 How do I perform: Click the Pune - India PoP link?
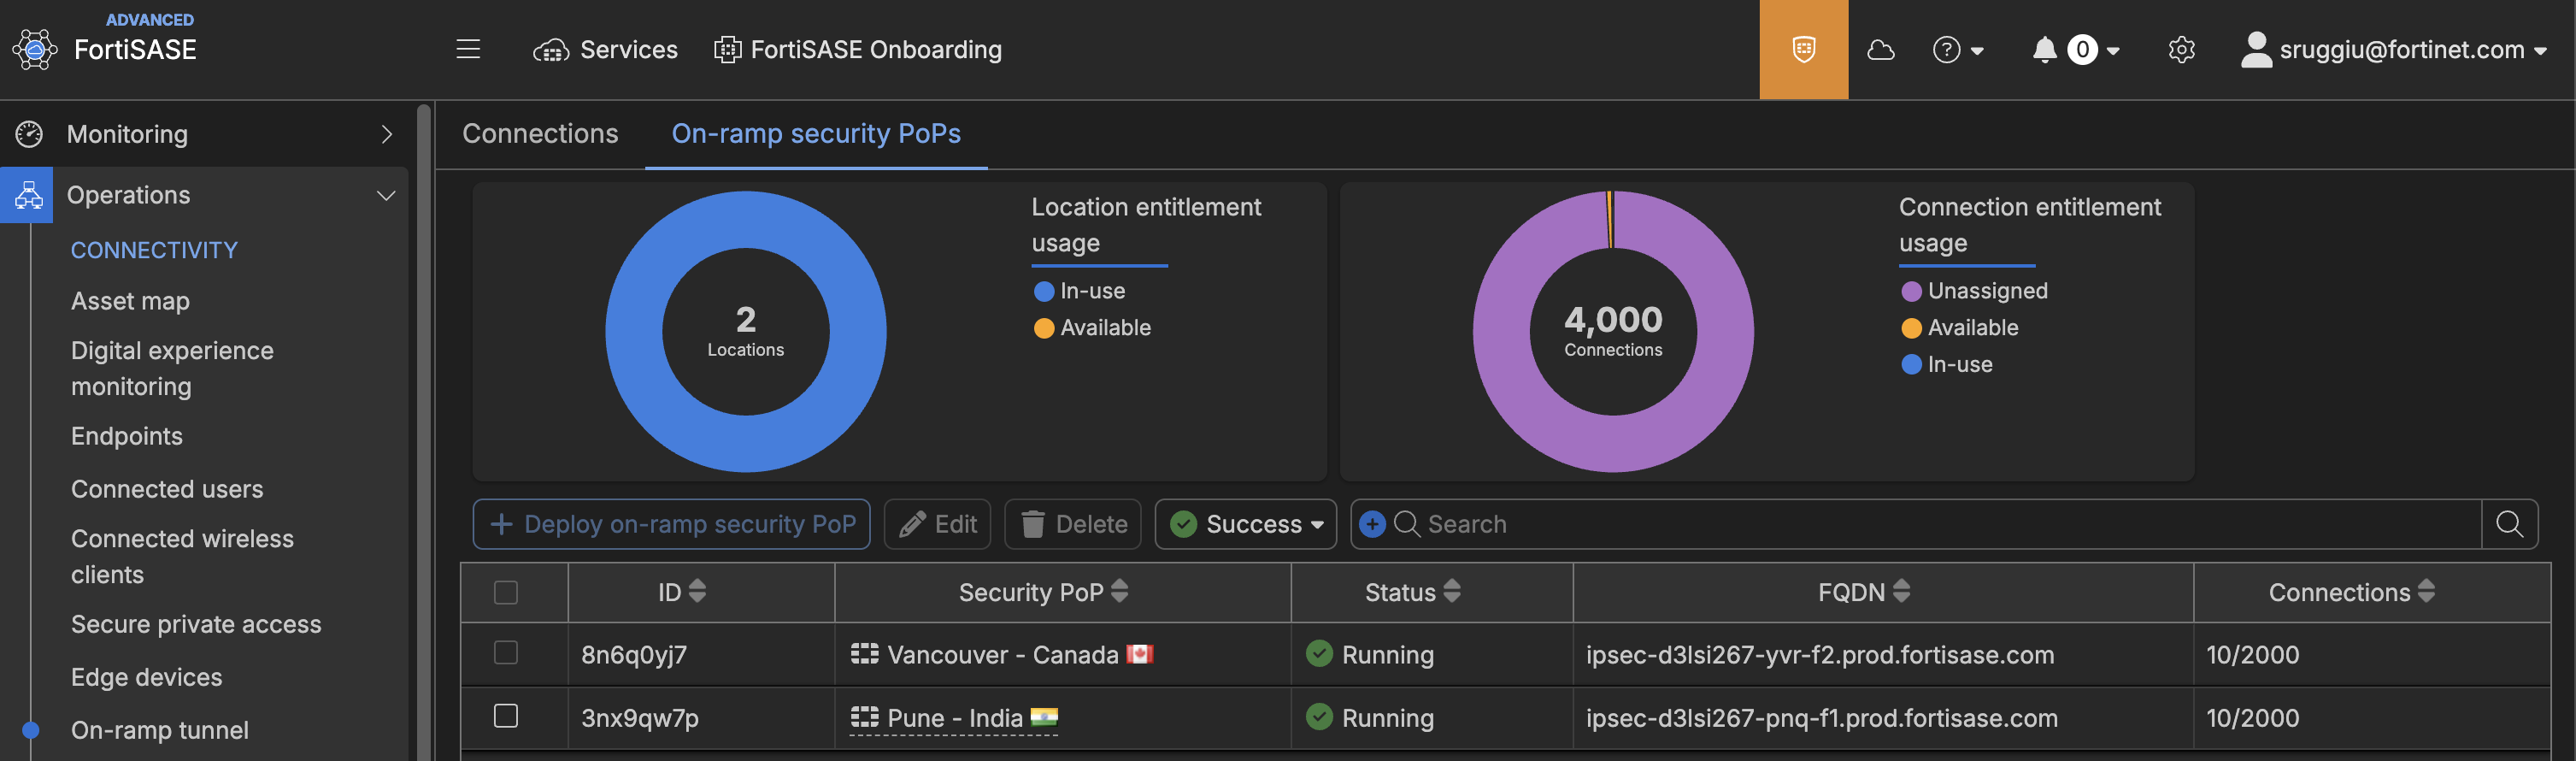coord(954,718)
